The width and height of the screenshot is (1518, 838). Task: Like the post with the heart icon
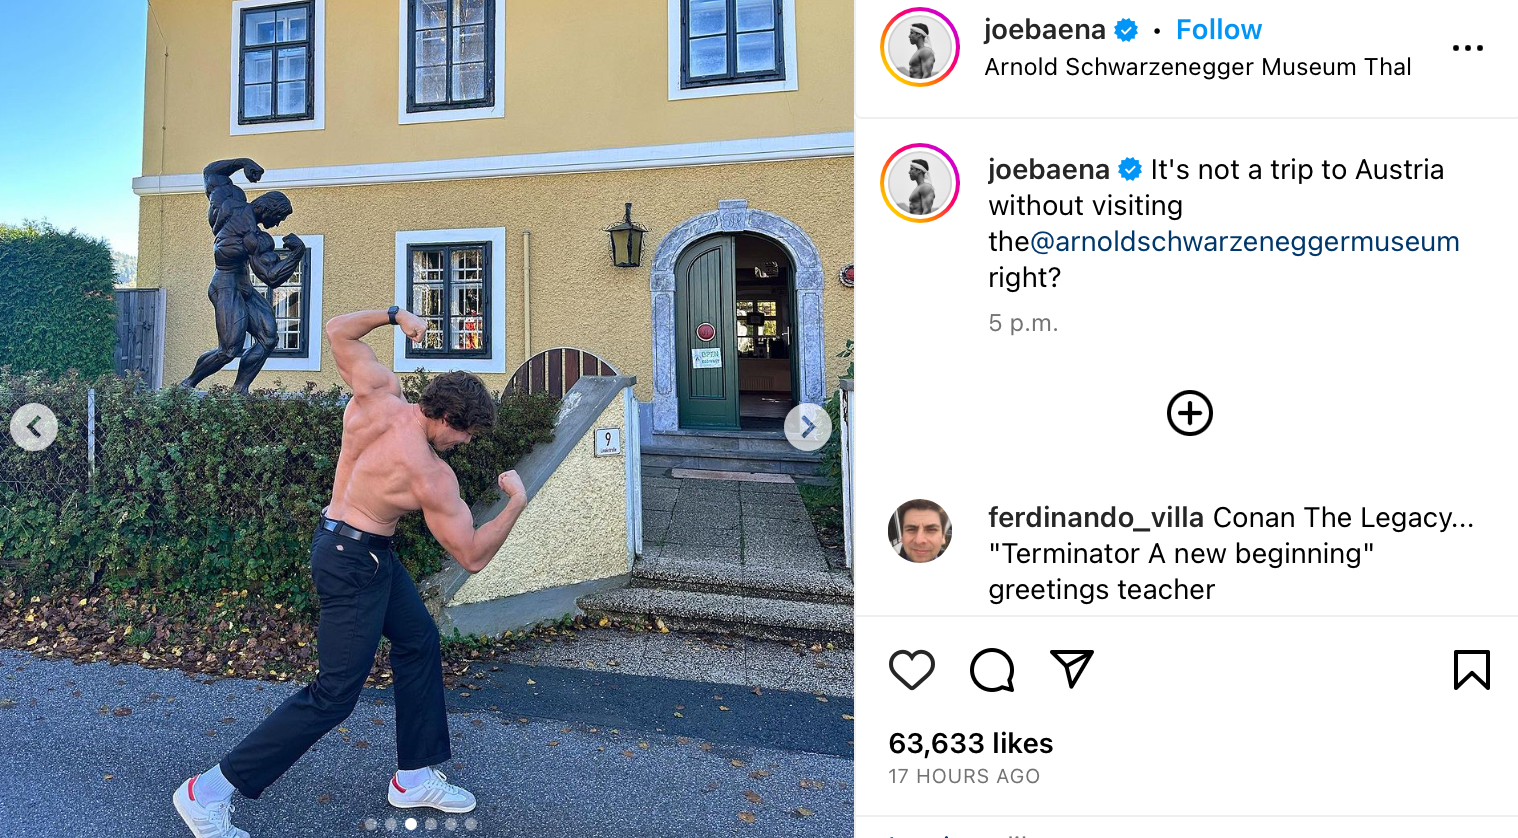click(x=911, y=670)
